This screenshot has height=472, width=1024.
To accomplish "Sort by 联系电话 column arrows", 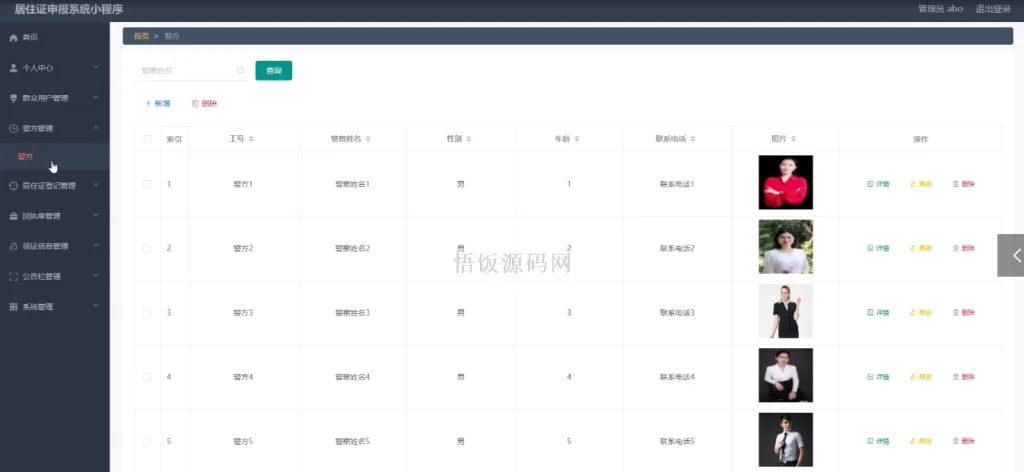I will coord(693,139).
